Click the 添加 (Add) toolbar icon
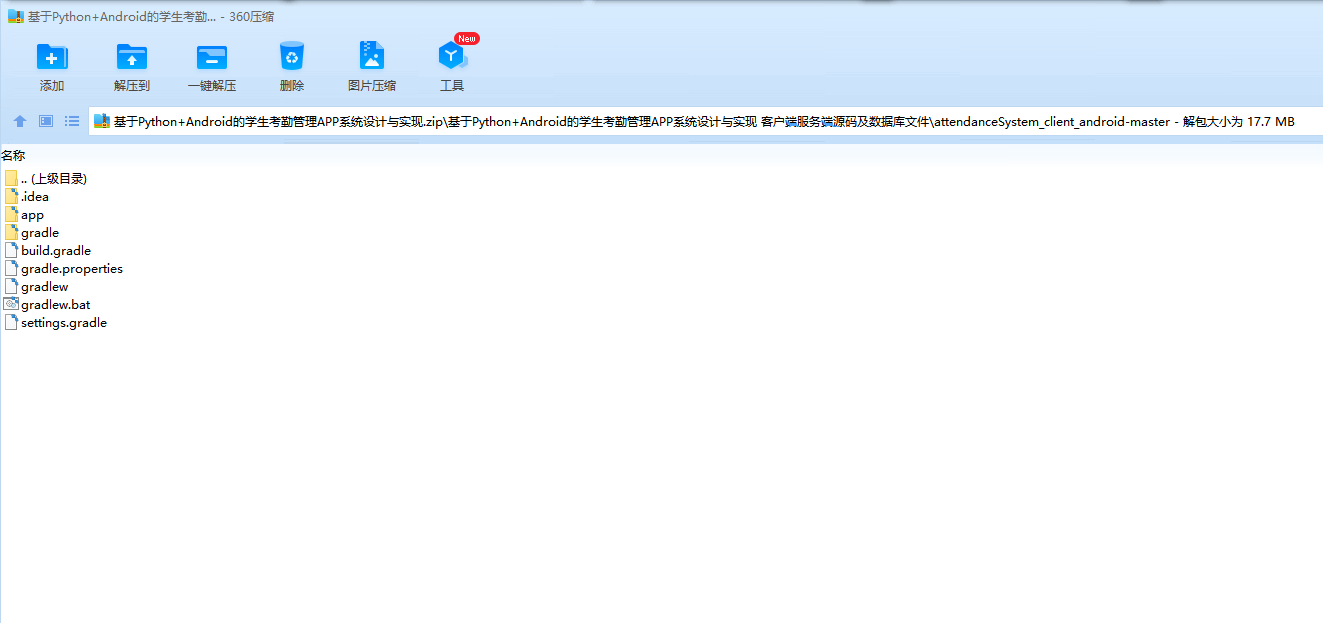This screenshot has height=623, width=1323. pos(52,57)
